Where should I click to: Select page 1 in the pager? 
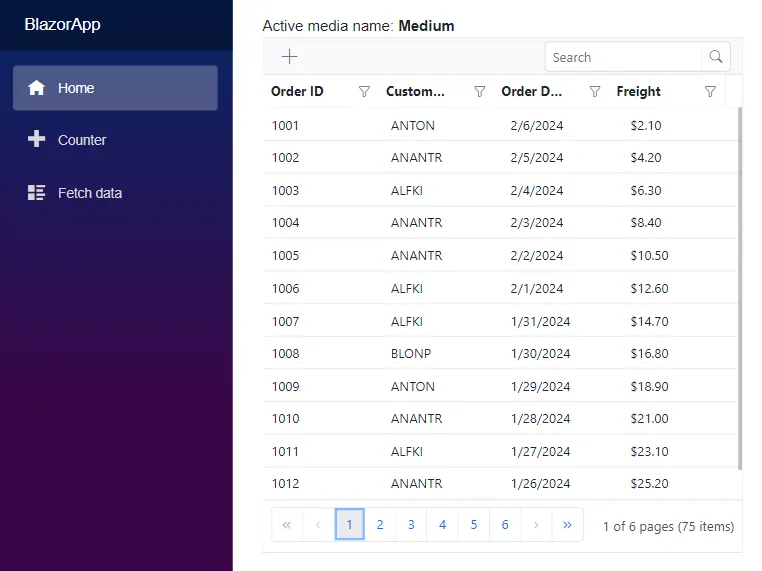click(x=349, y=525)
